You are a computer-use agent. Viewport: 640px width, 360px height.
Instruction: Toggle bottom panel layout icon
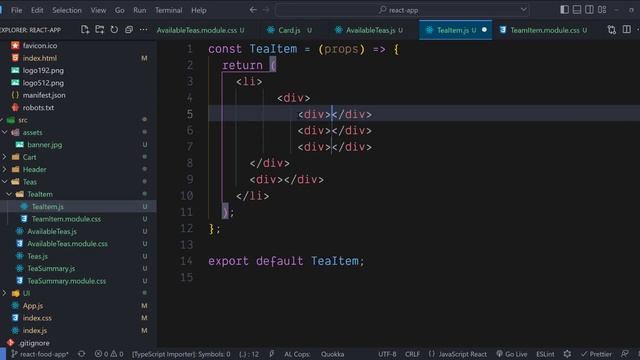tap(577, 10)
